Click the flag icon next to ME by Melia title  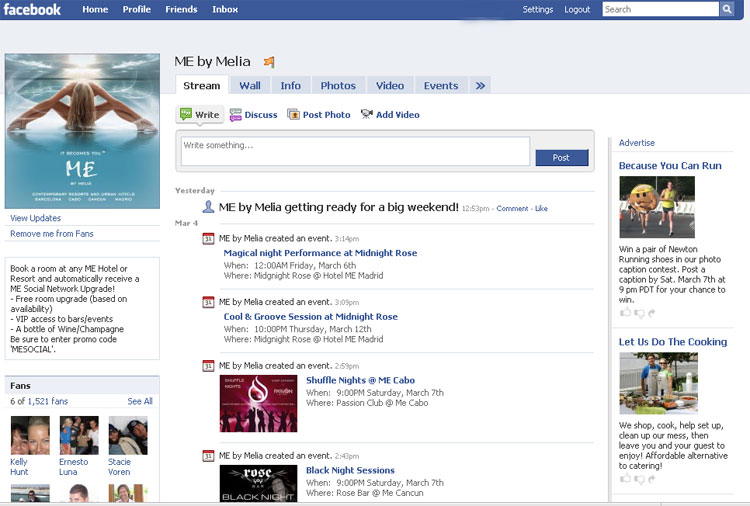(x=269, y=62)
